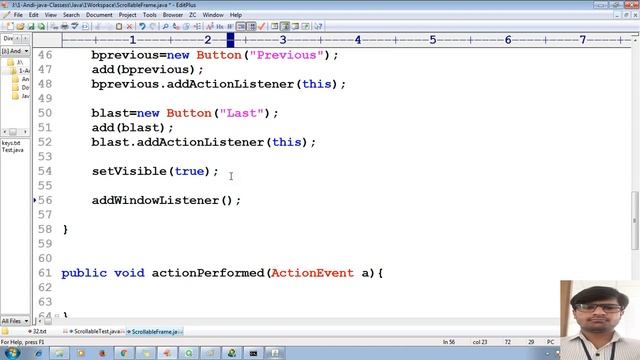Click the red Delete X toolbar icon

coord(129,27)
